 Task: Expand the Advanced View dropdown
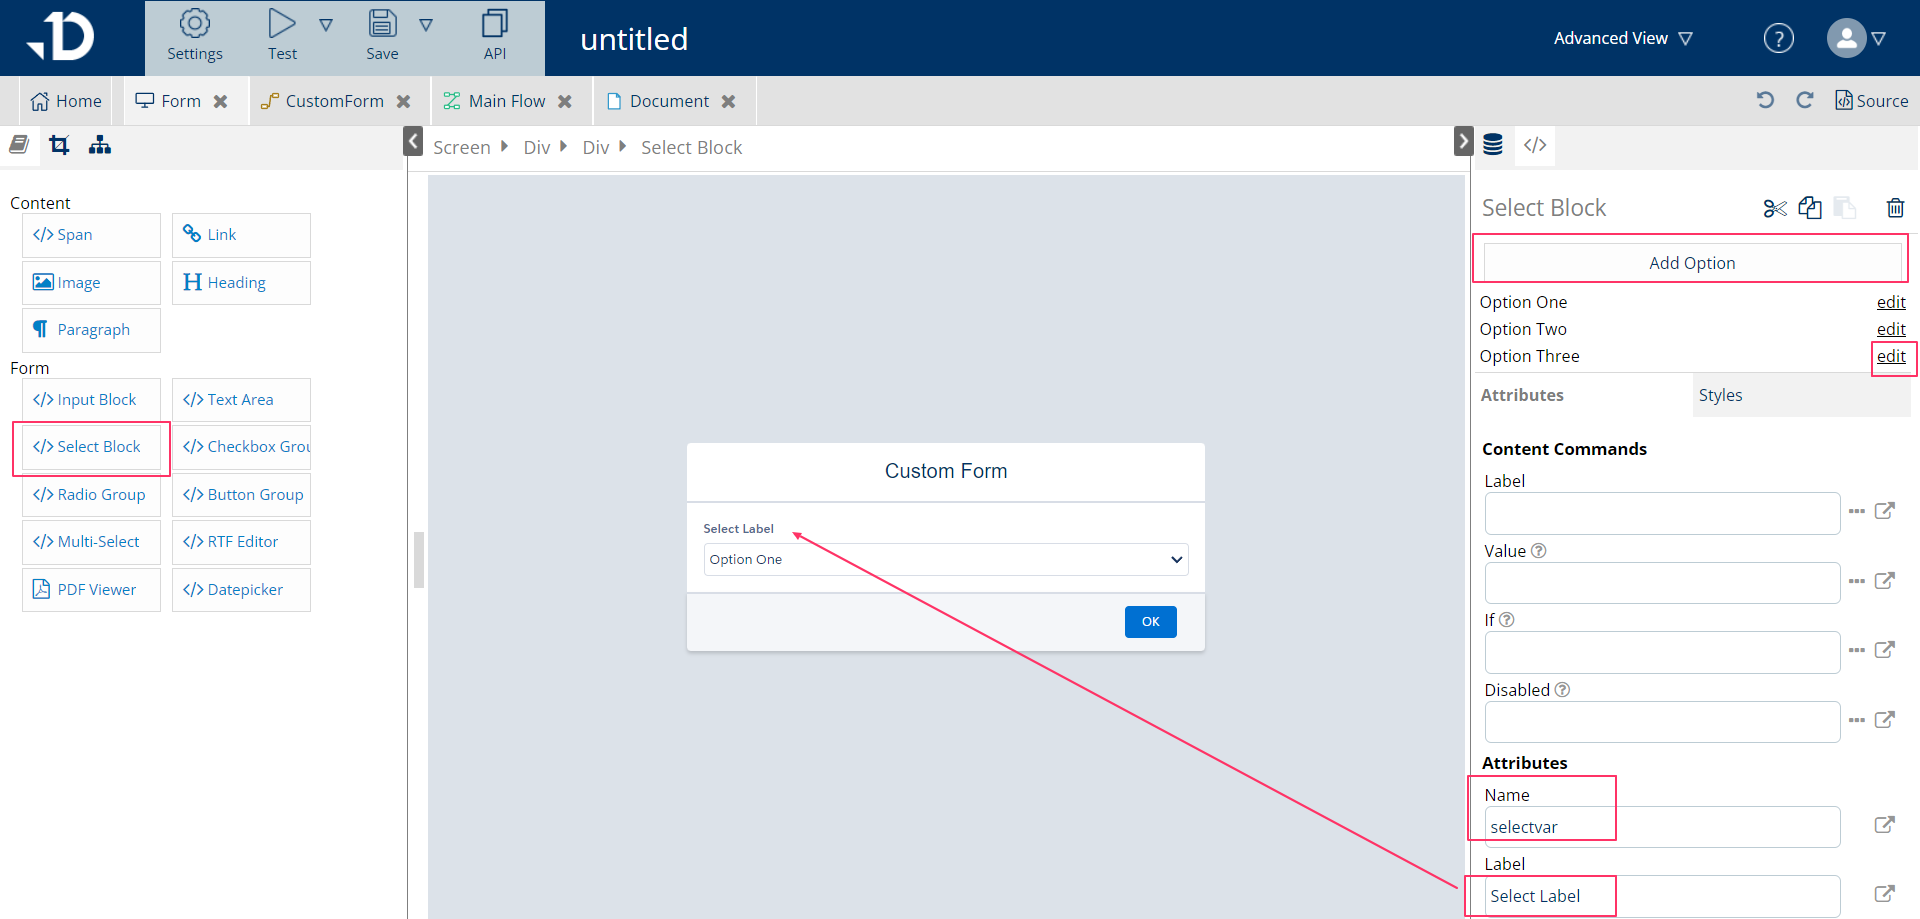(1622, 39)
